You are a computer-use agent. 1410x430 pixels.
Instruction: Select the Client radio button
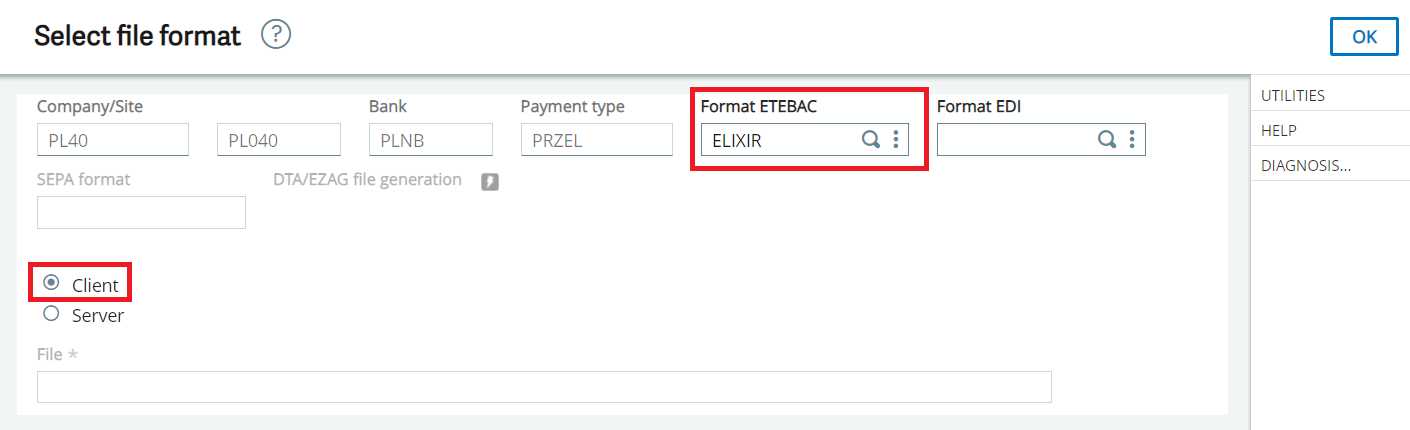click(52, 284)
